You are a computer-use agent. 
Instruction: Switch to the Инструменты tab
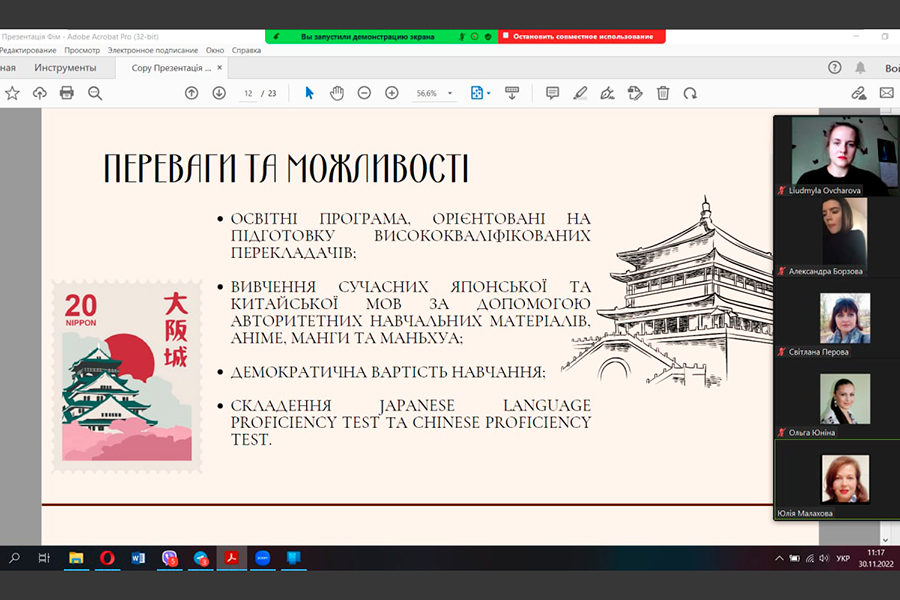coord(65,68)
